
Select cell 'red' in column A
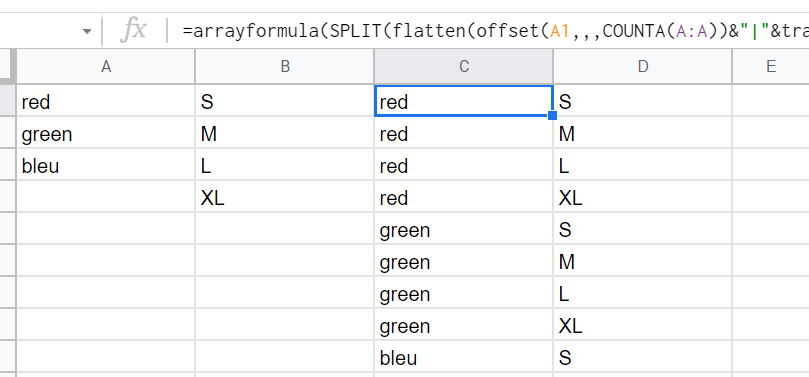pos(106,101)
